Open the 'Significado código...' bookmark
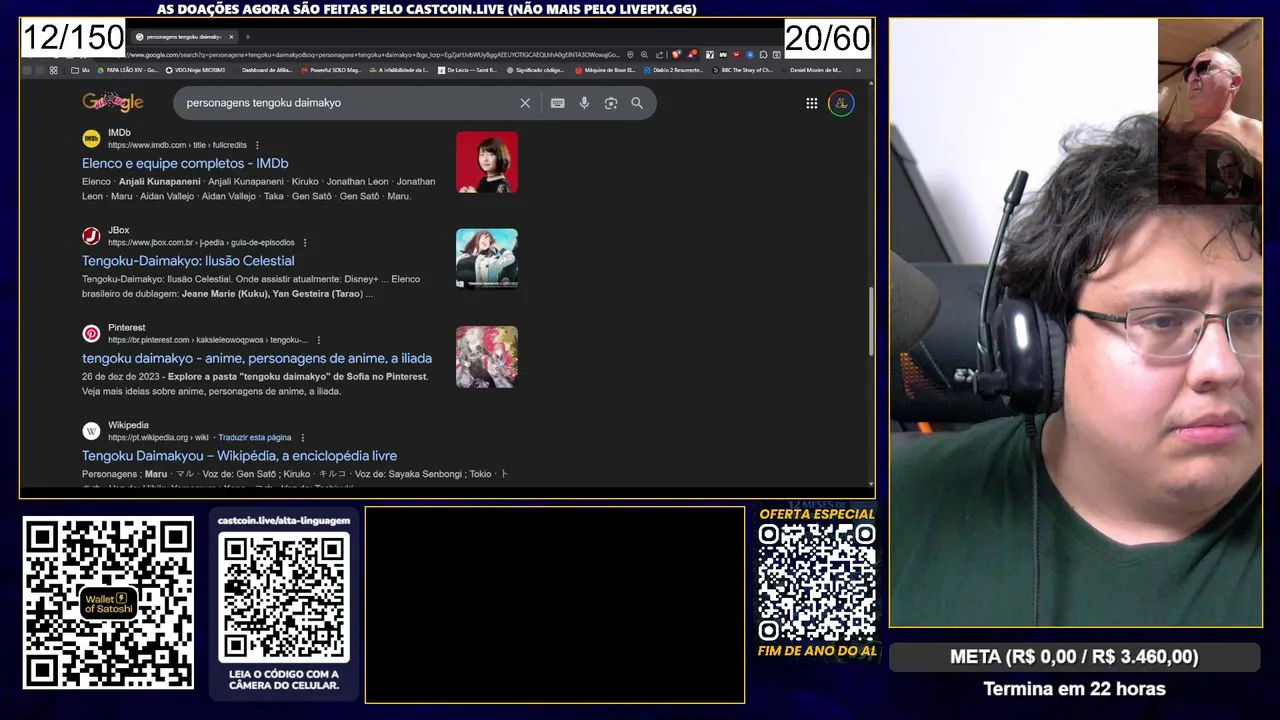1280x720 pixels. (535, 70)
